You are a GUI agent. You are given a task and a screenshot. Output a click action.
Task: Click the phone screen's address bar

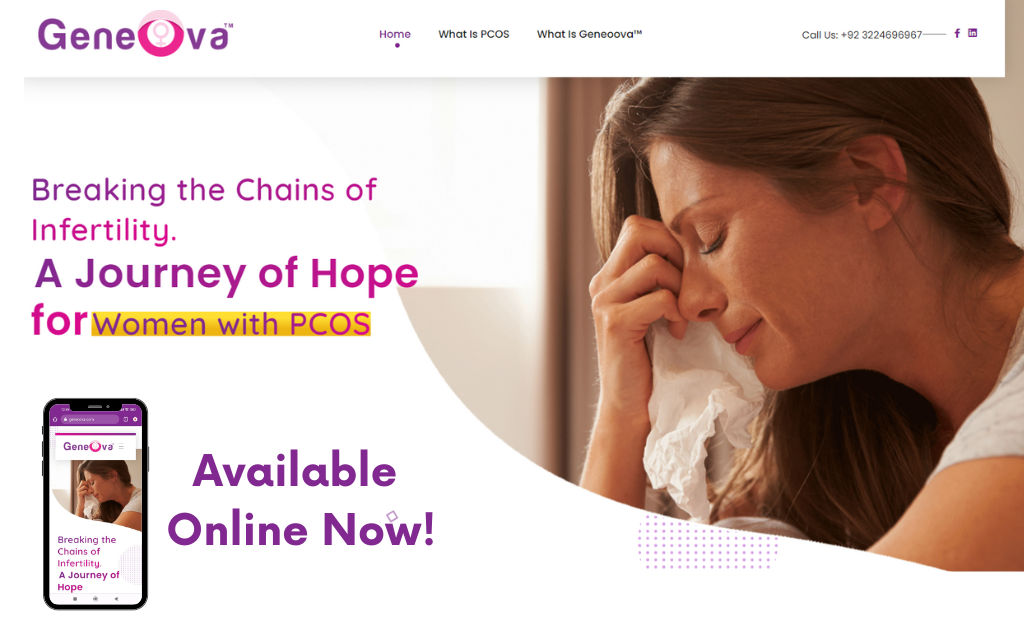tap(89, 419)
